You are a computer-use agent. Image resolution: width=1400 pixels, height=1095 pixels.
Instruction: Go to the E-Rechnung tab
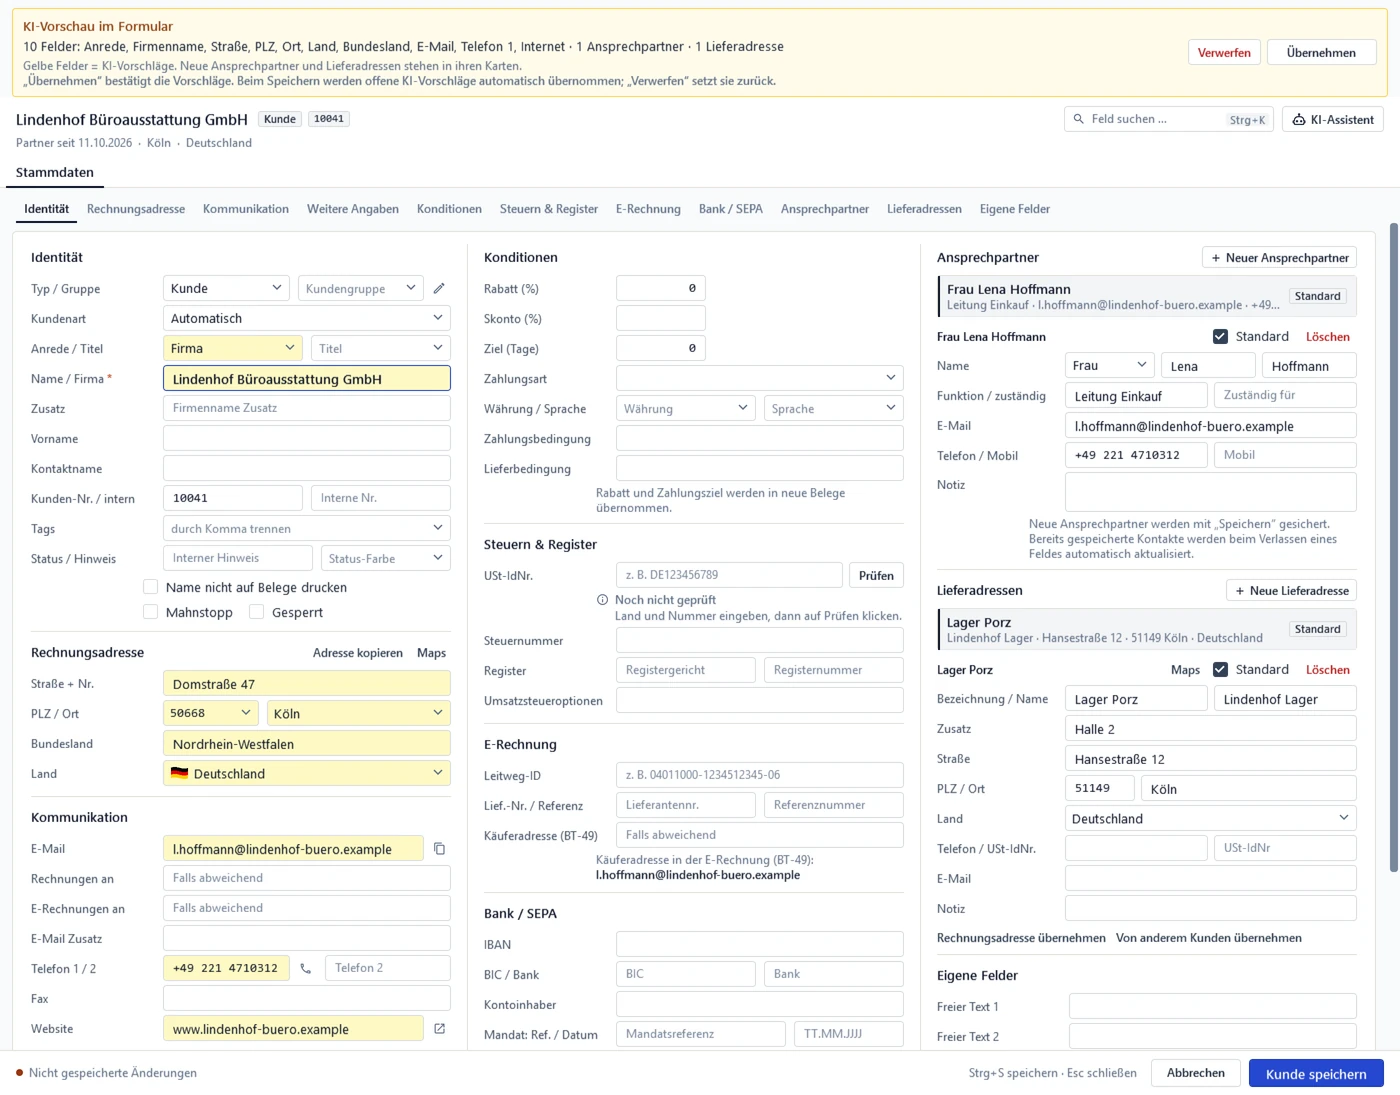pyautogui.click(x=648, y=209)
